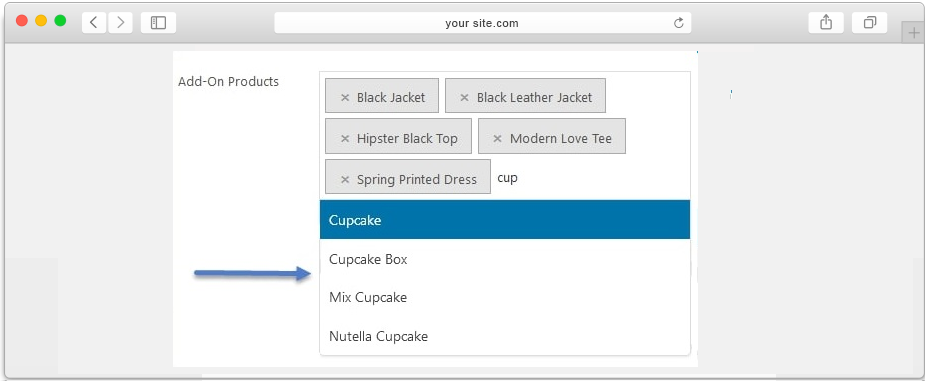Open the browser share menu
928x381 pixels.
826,22
